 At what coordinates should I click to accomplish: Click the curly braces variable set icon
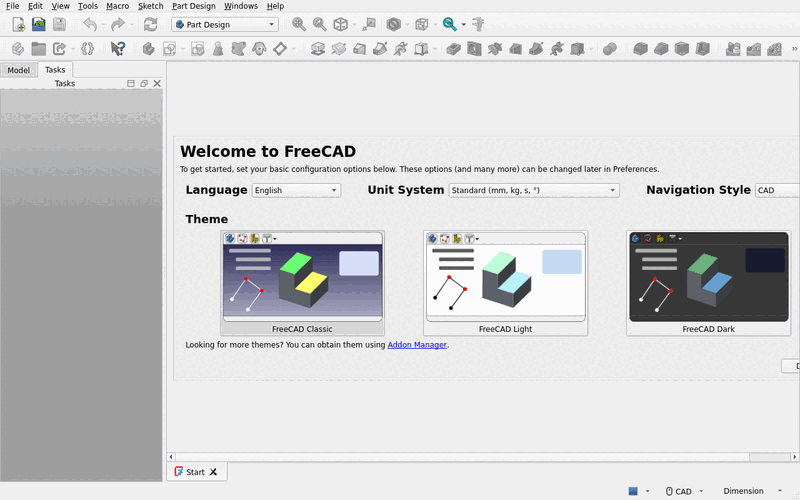(87, 48)
